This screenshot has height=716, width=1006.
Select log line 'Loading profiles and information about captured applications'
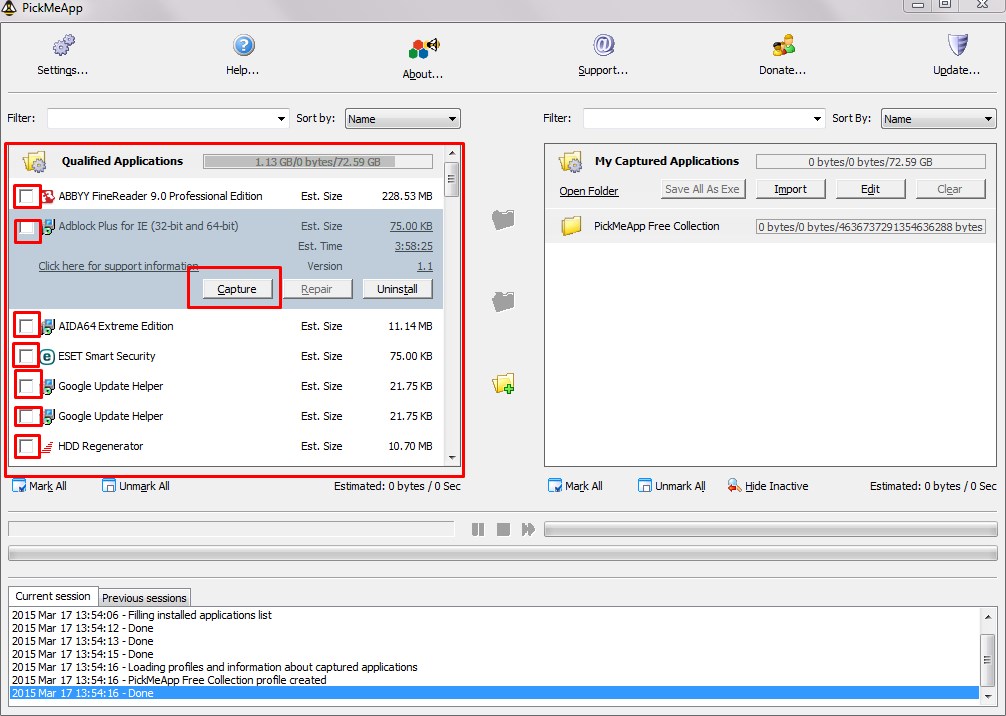tap(495, 667)
